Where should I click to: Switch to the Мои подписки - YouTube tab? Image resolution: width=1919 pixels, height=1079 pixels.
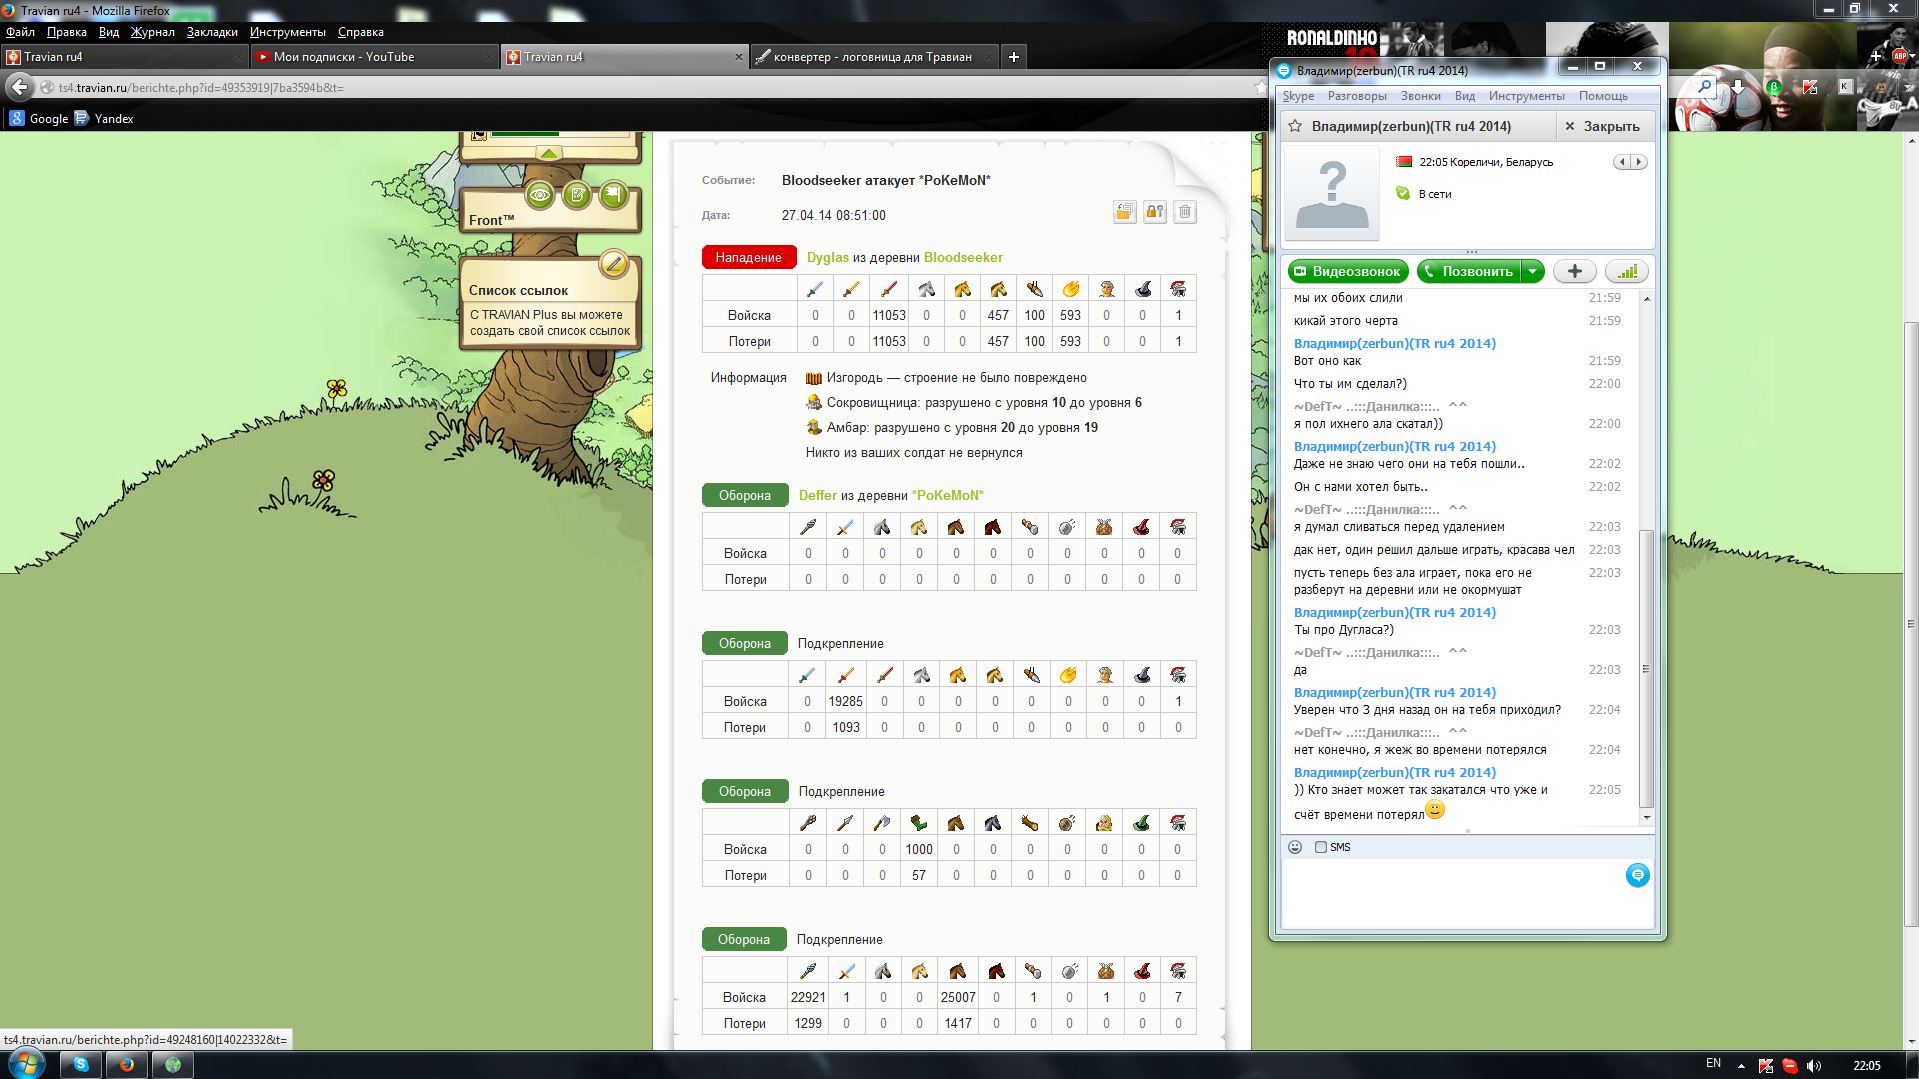(373, 57)
